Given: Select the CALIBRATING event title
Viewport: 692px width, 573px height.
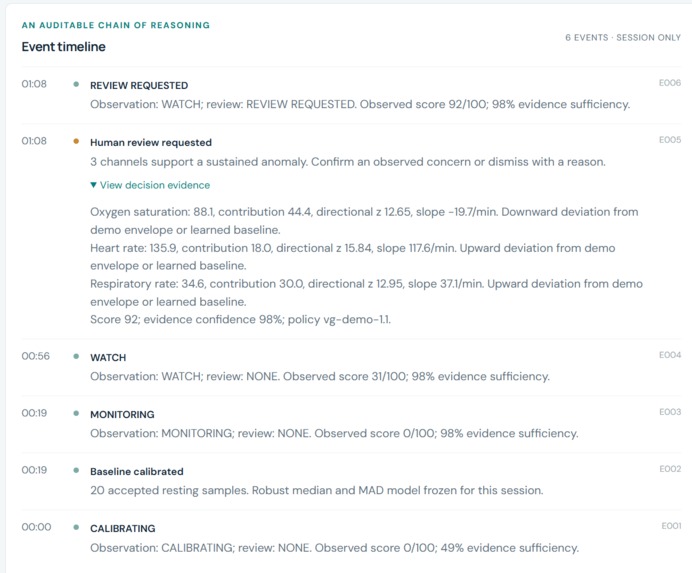Looking at the screenshot, I should 123,528.
